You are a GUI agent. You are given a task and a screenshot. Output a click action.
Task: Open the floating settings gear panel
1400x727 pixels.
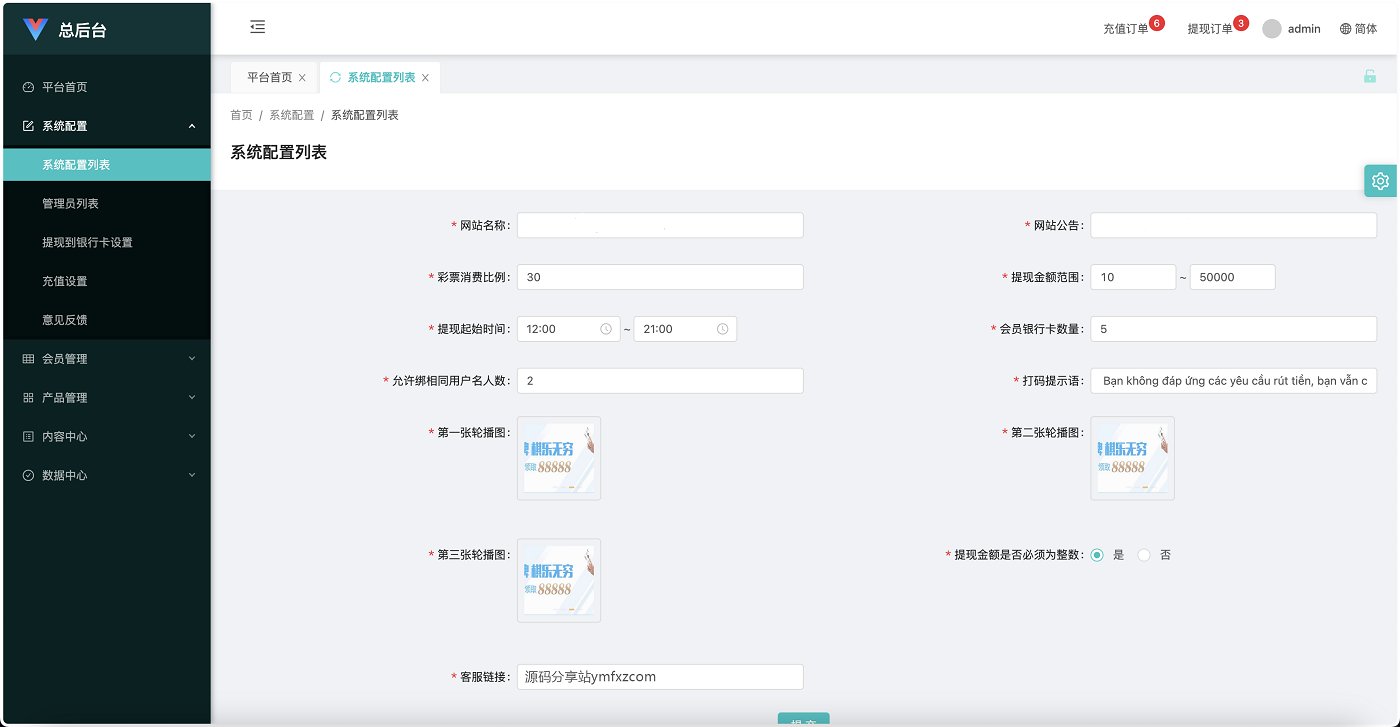point(1380,181)
